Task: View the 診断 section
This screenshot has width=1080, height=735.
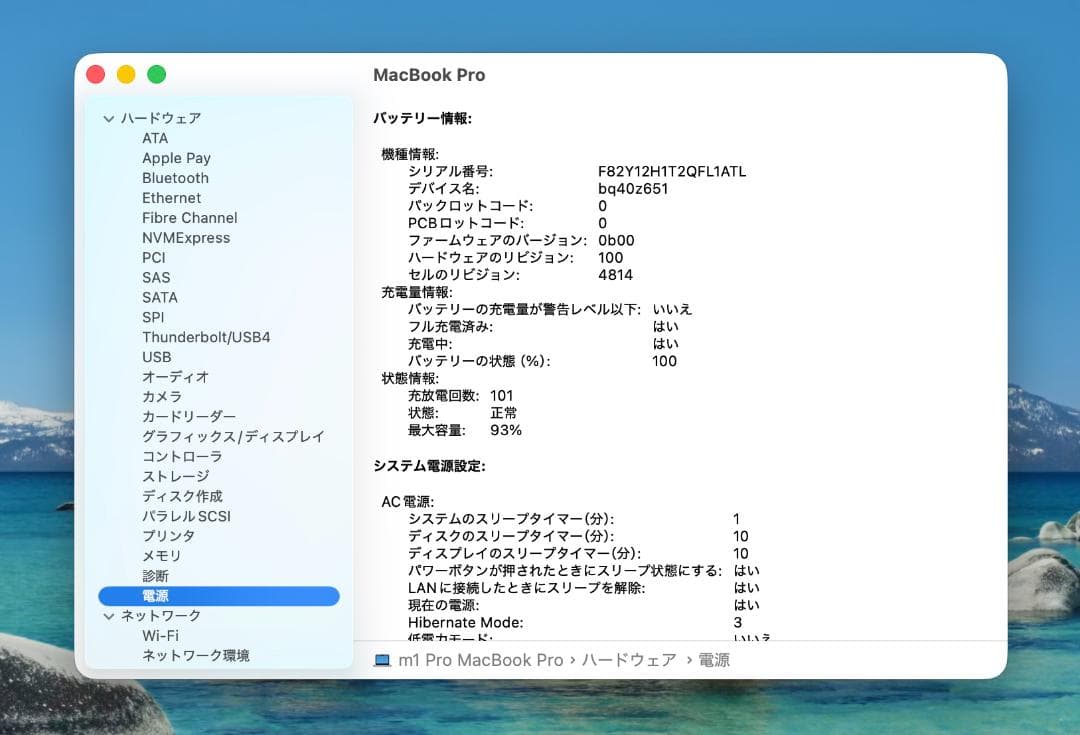Action: [155, 576]
